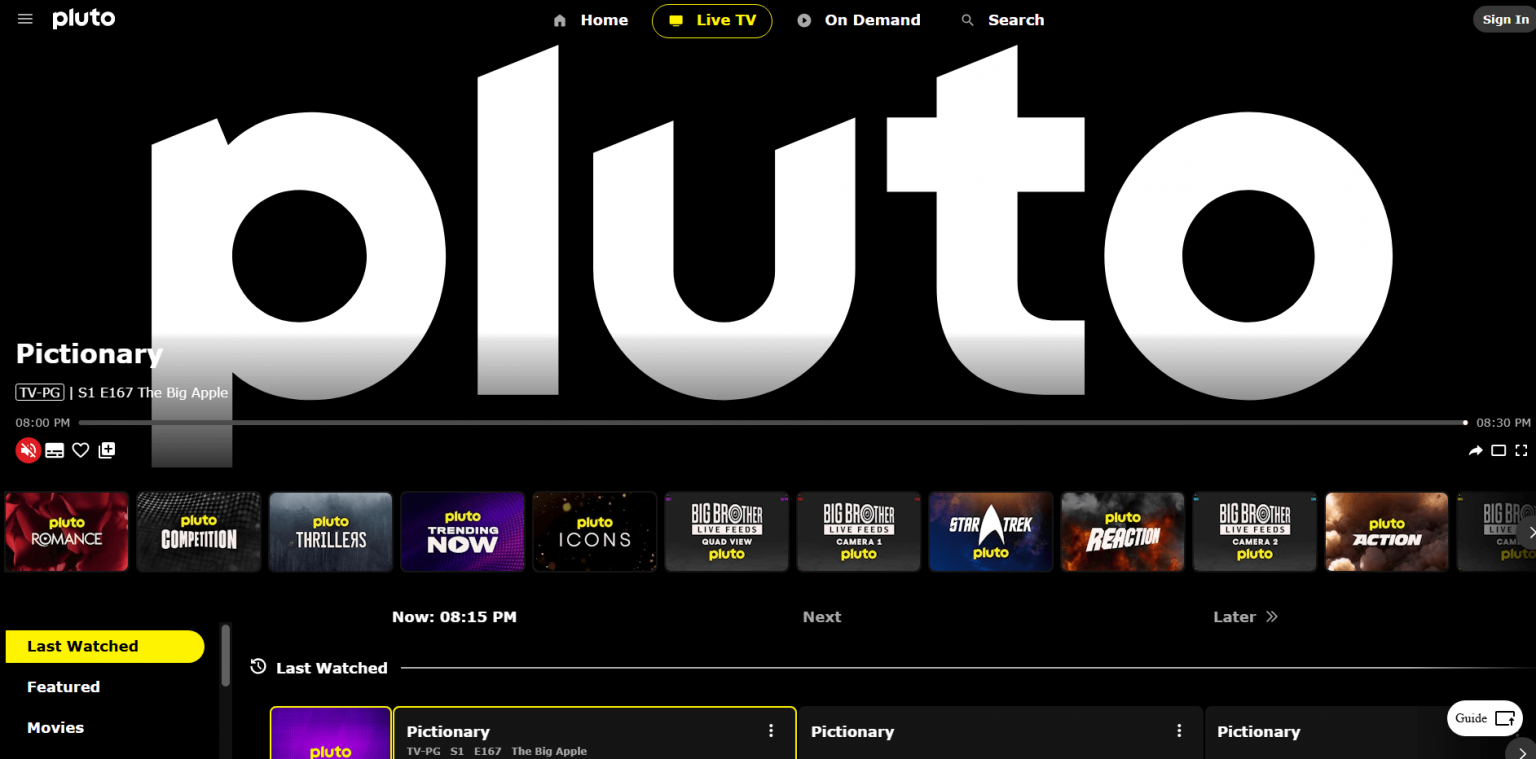
Task: Switch player to theater mode
Action: pos(1498,451)
